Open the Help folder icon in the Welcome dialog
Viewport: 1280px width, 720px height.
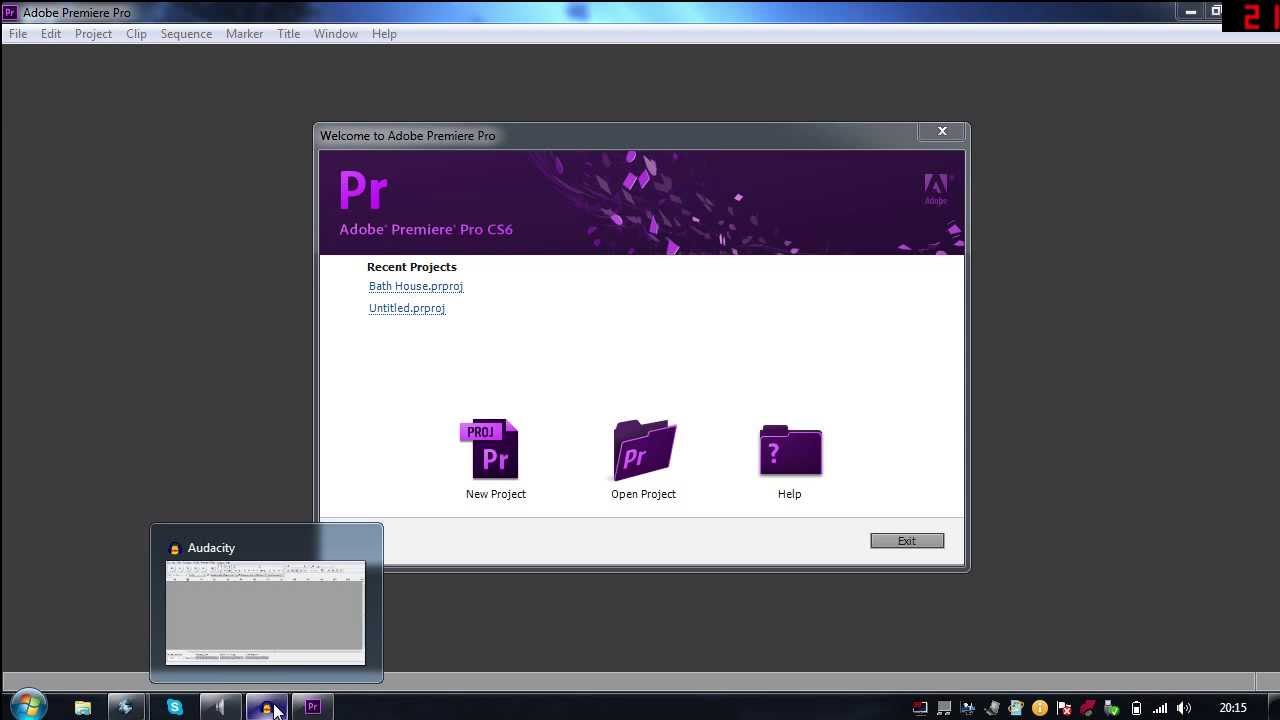(790, 451)
